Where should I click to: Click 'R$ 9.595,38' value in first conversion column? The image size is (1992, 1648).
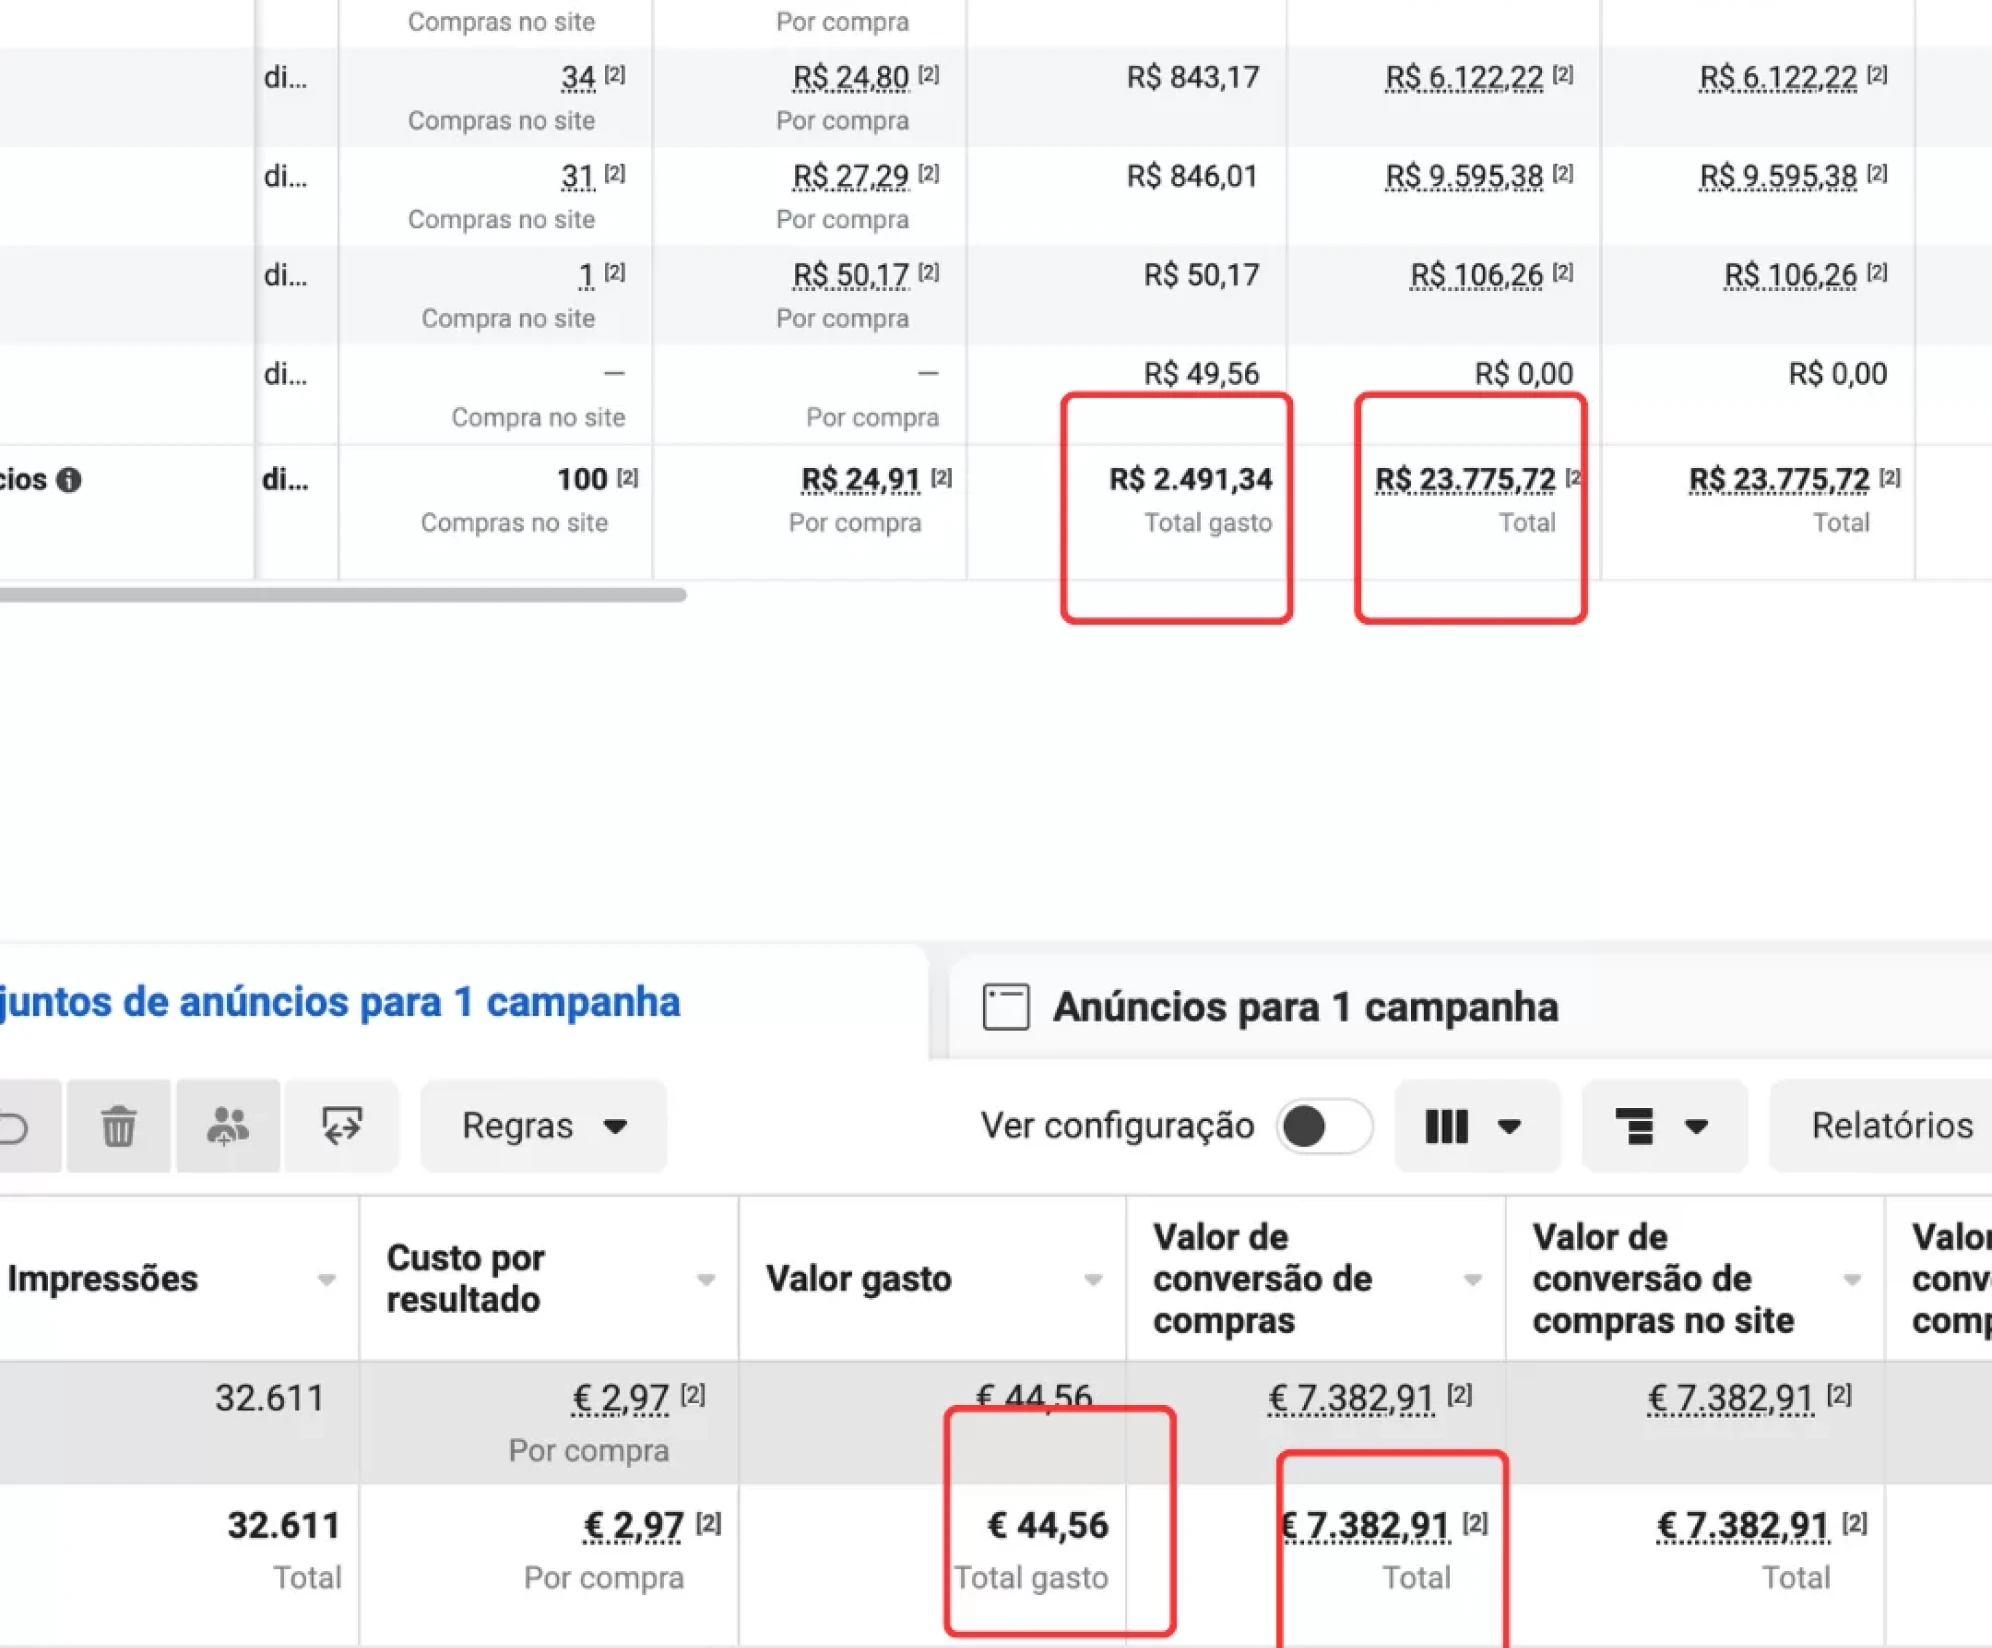1465,176
